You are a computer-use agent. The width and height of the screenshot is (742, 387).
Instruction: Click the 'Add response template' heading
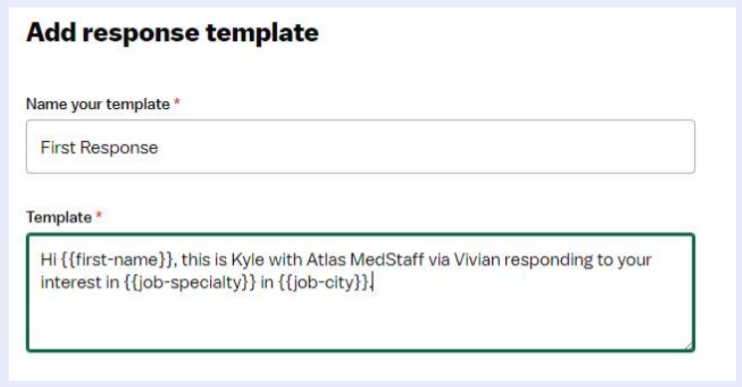(173, 33)
